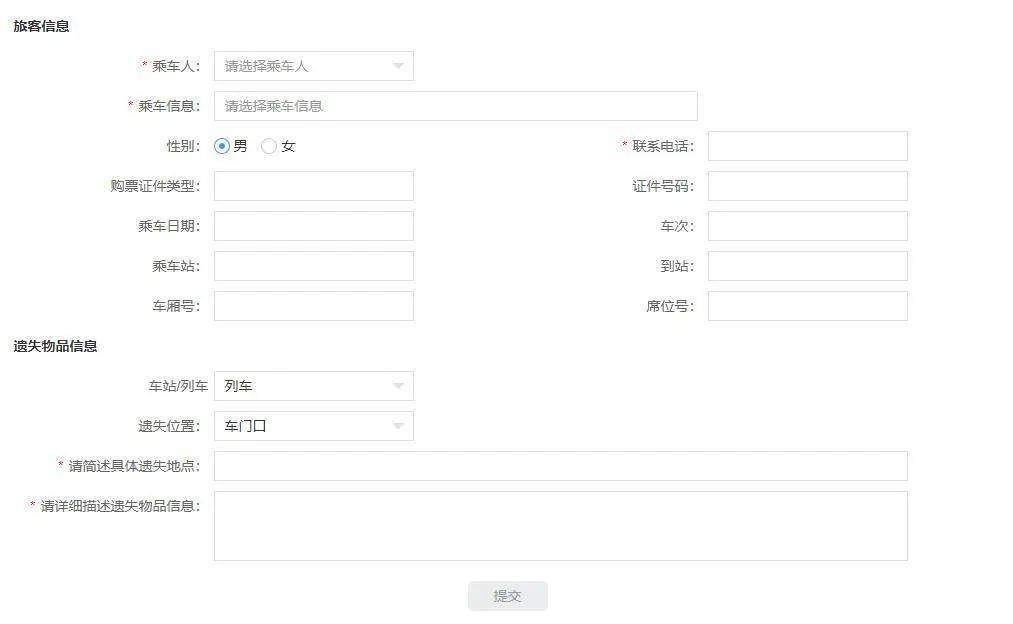Focus the 乘车站 departure station field
This screenshot has width=1013, height=624.
click(313, 265)
